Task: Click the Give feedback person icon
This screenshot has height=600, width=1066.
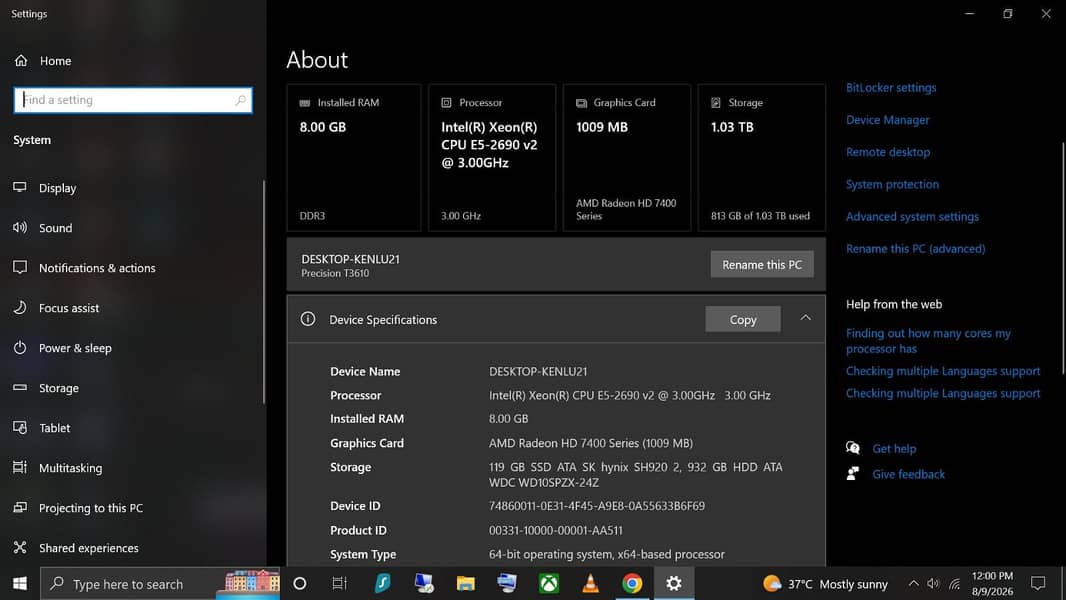Action: pyautogui.click(x=853, y=474)
